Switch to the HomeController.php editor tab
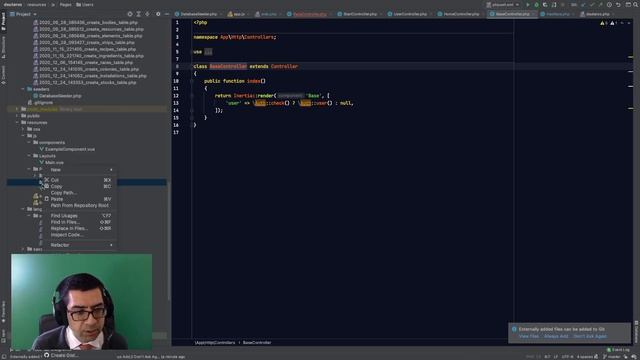640x360 pixels. [461, 14]
